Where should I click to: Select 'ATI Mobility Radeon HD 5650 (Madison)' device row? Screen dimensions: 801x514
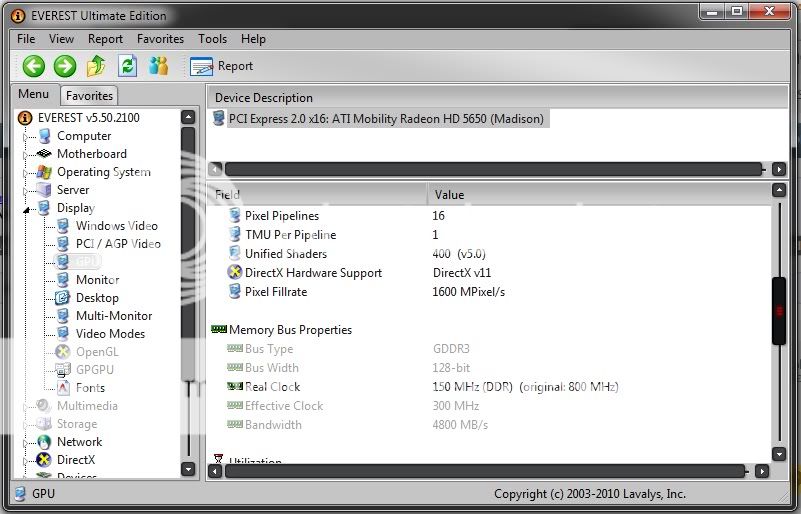tap(386, 119)
